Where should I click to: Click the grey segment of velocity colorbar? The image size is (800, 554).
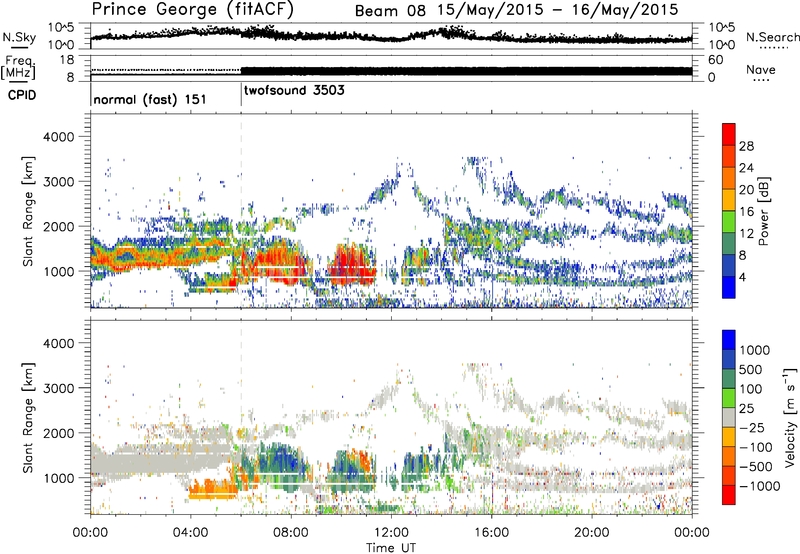click(729, 417)
